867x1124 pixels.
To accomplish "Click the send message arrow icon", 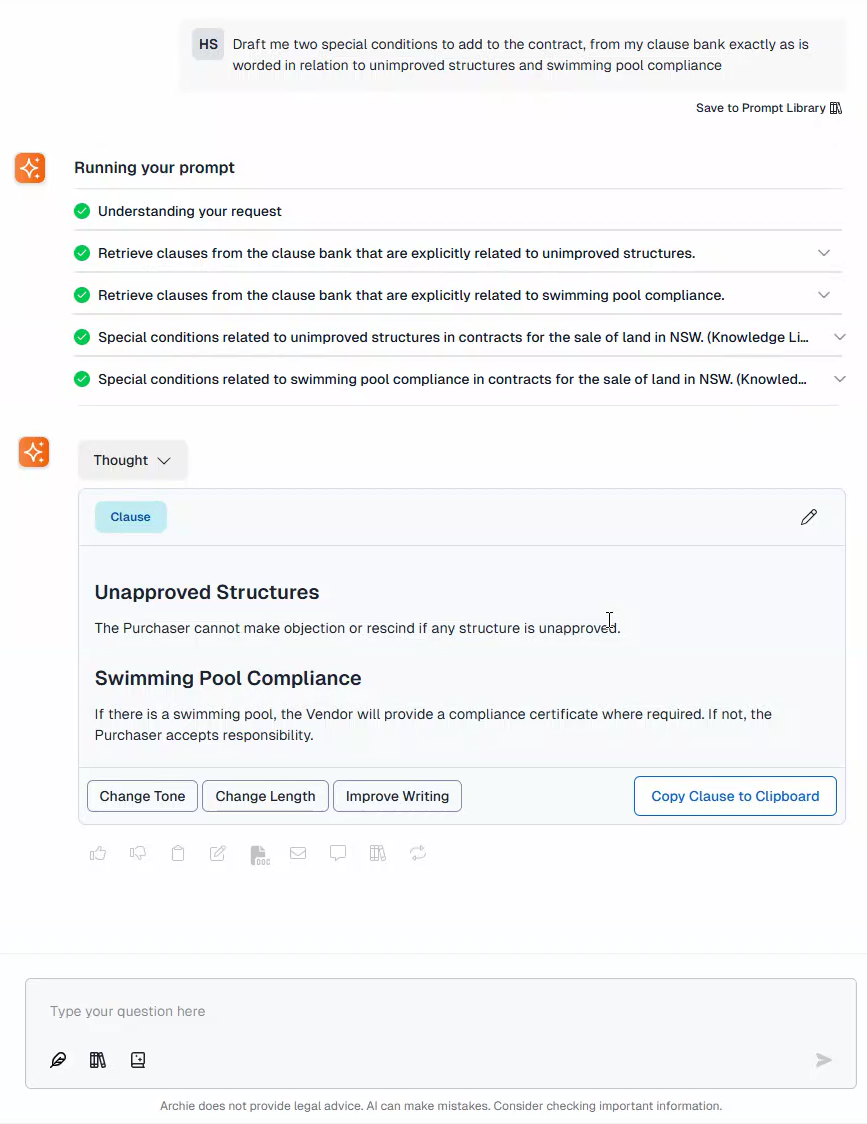I will [824, 1059].
